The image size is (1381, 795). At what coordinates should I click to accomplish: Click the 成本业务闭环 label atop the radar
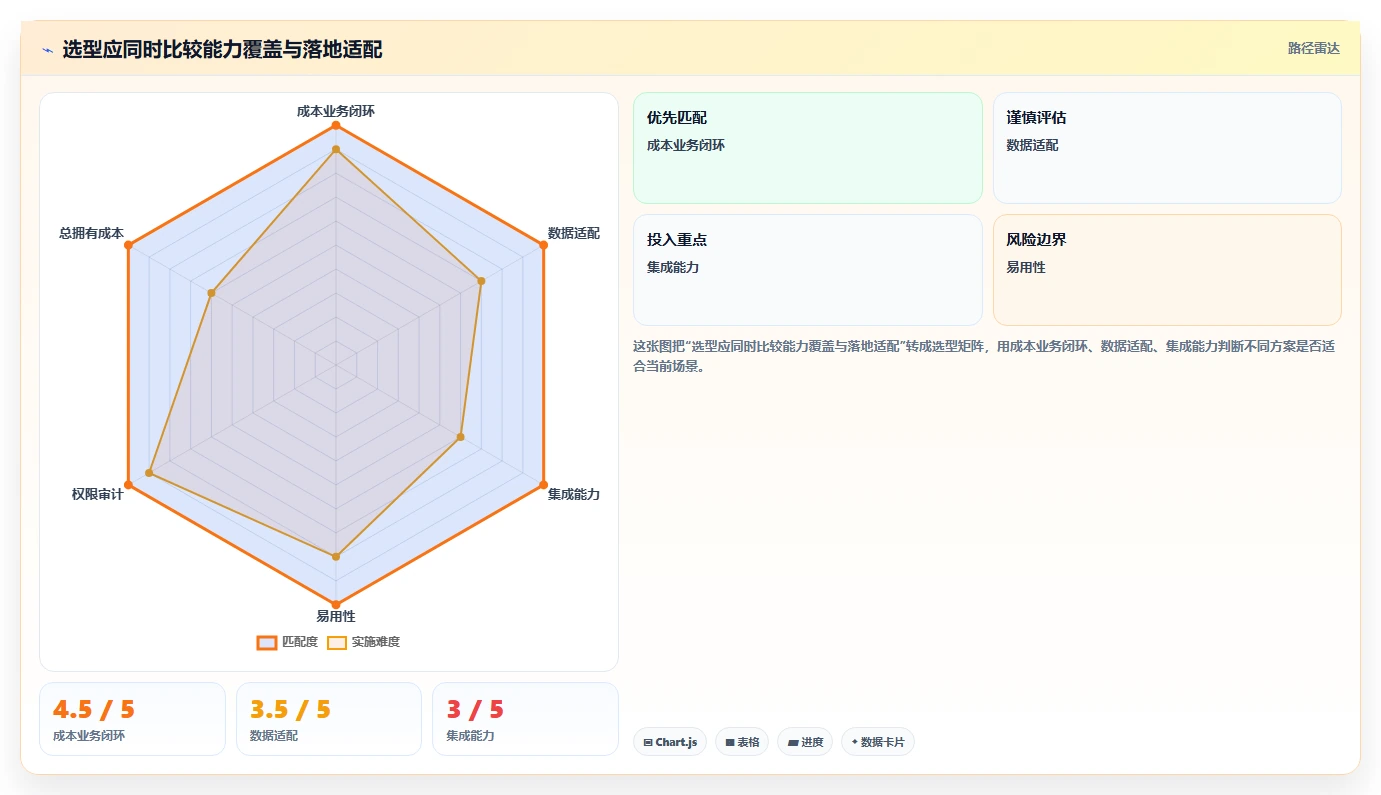[x=336, y=111]
